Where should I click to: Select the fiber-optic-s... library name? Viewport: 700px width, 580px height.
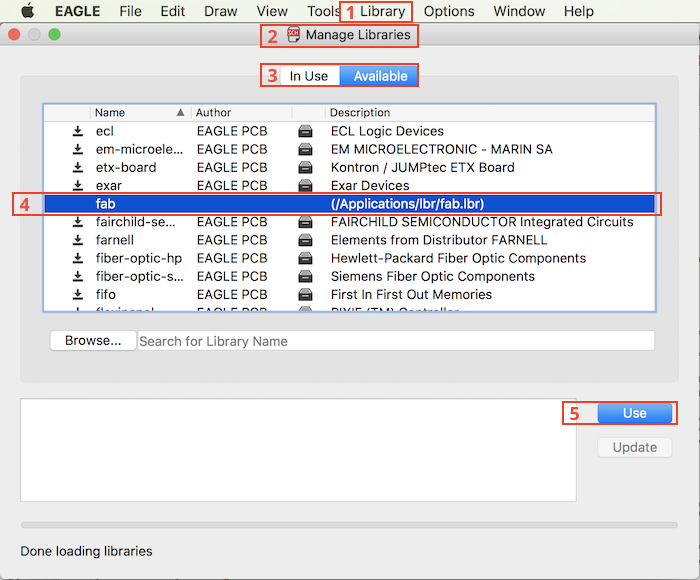(140, 276)
